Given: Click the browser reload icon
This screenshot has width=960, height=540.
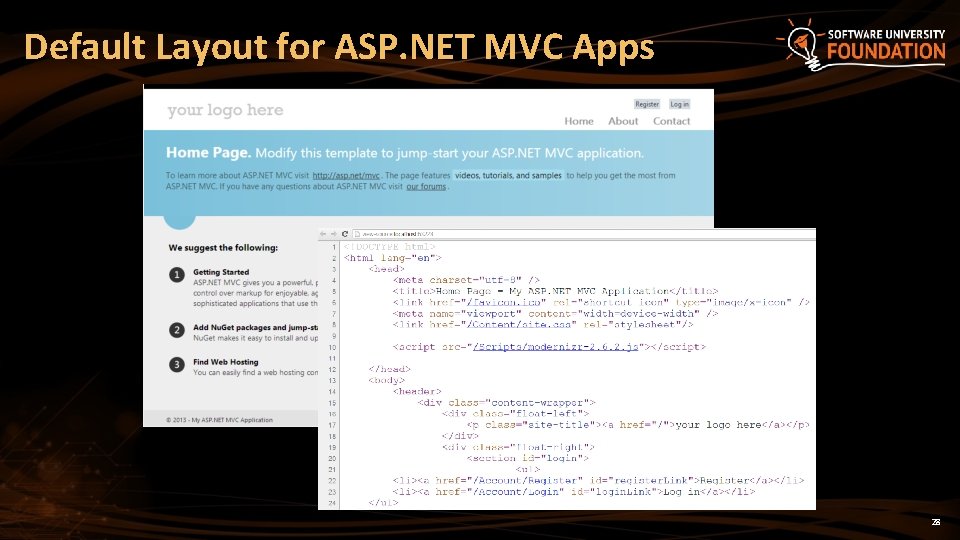Looking at the screenshot, I should [x=345, y=234].
